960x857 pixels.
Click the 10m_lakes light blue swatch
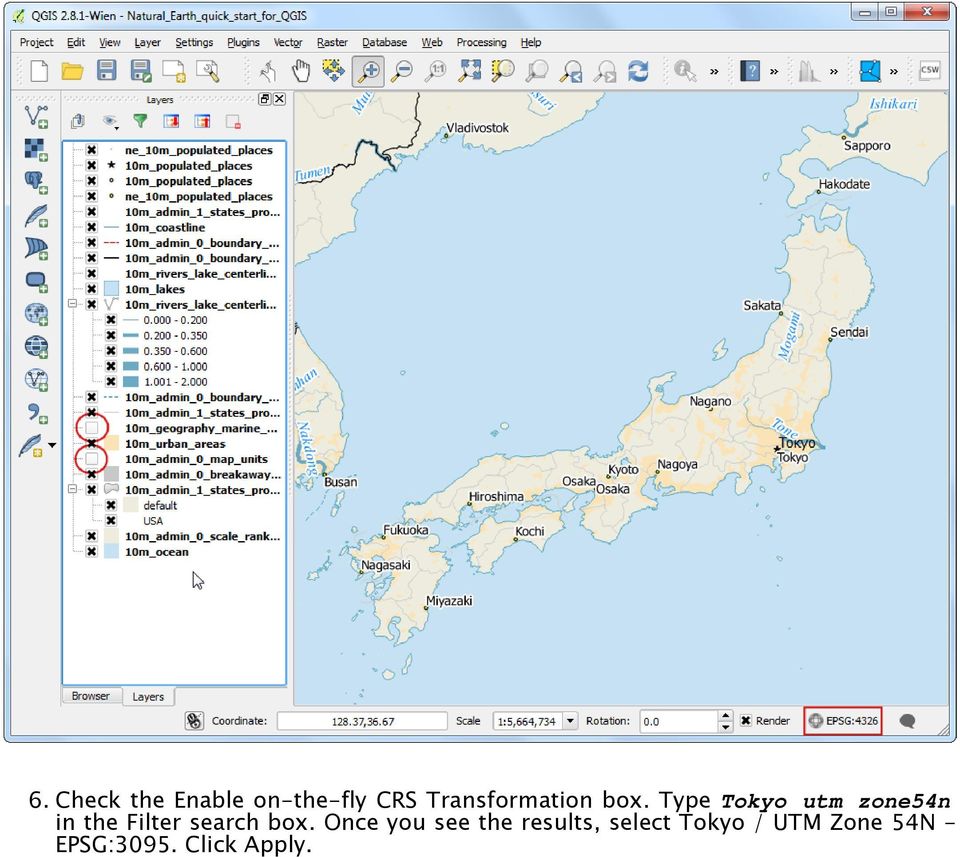[x=111, y=289]
